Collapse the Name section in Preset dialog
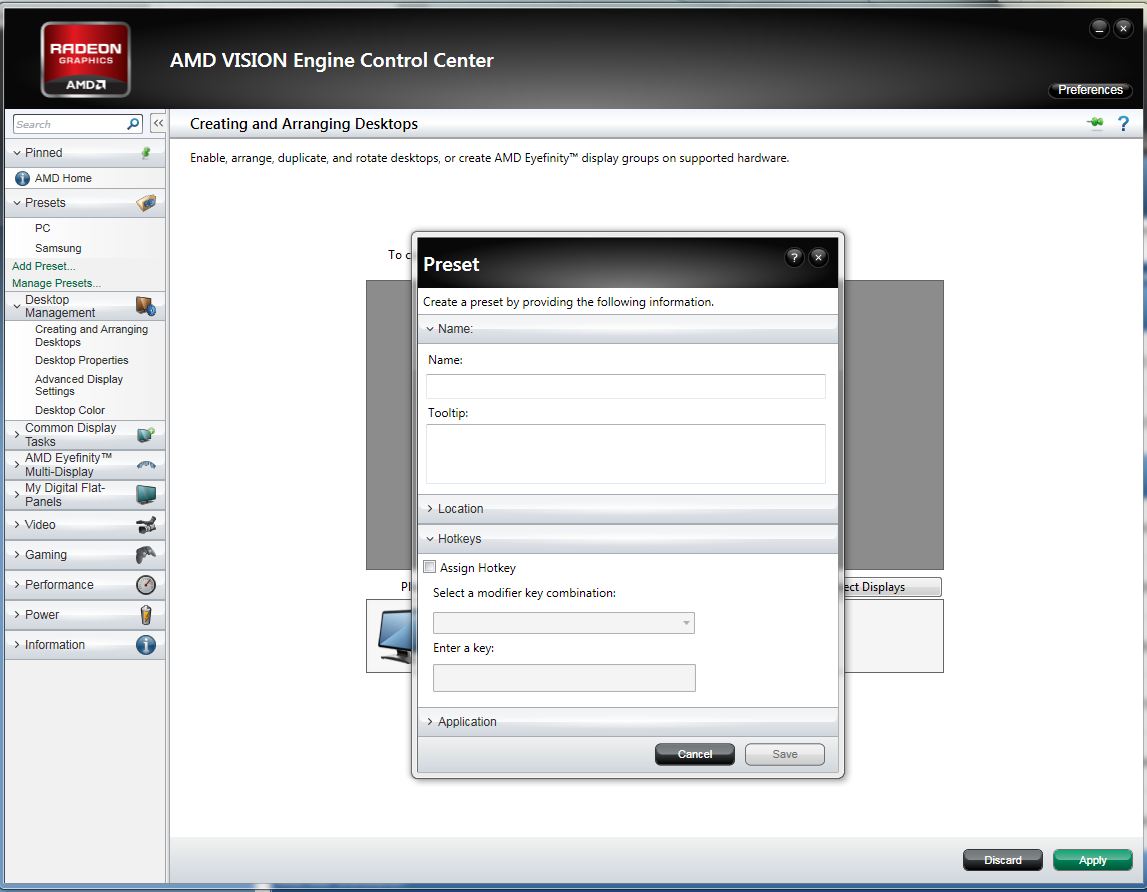Image resolution: width=1147 pixels, height=892 pixels. click(430, 329)
